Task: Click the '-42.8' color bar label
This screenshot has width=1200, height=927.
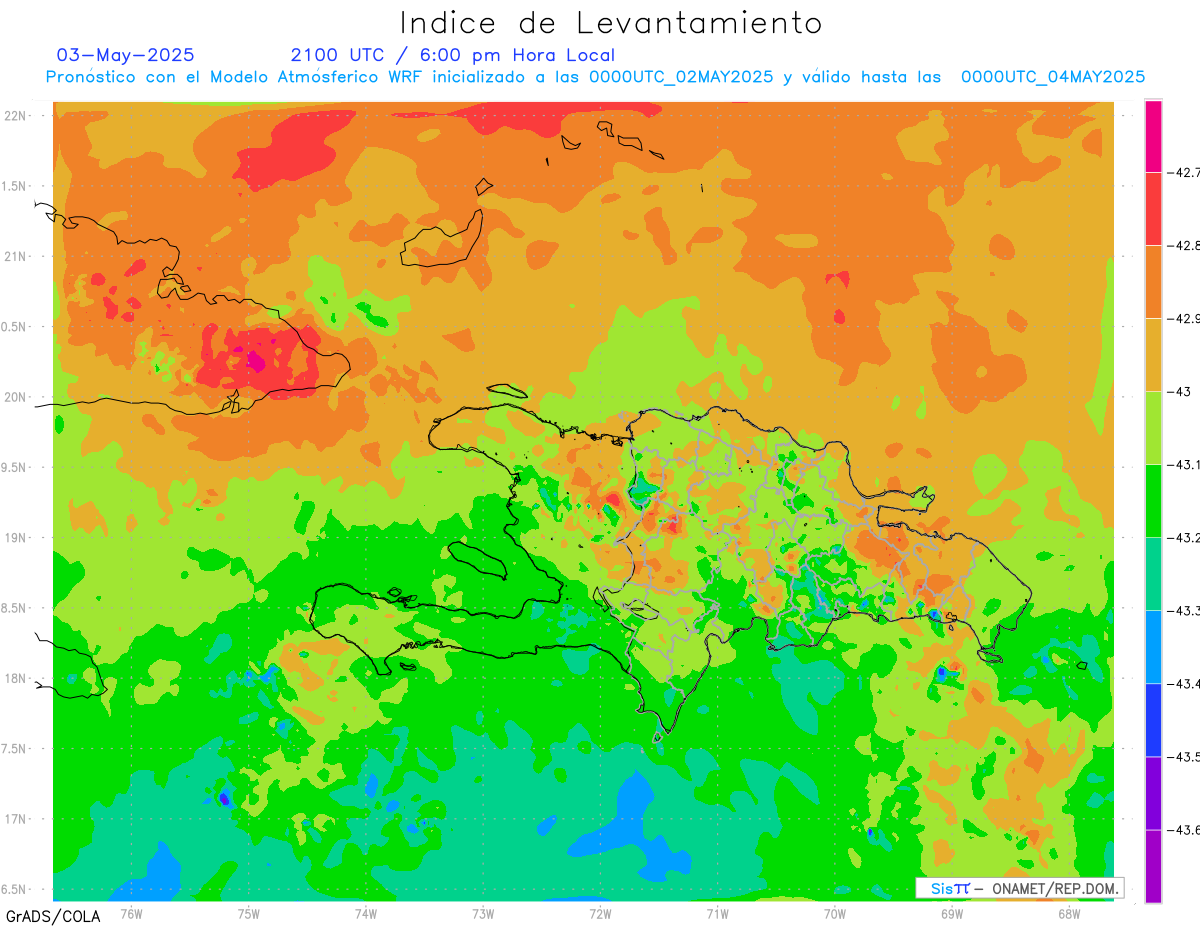Action: 1186,245
